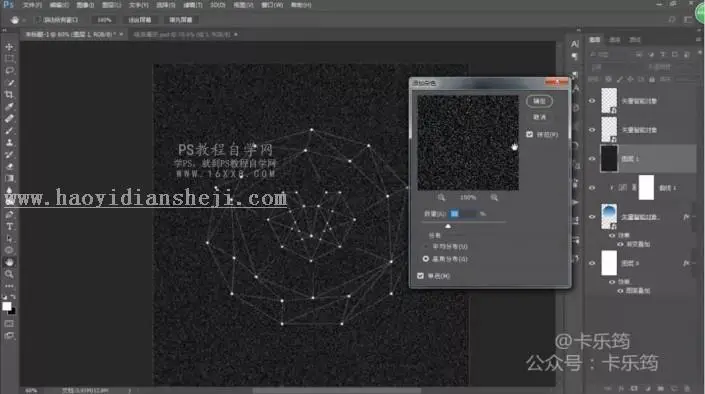Viewport: 705px width, 394px height.
Task: Change screen mode icon in toolbar
Action: tap(9, 336)
